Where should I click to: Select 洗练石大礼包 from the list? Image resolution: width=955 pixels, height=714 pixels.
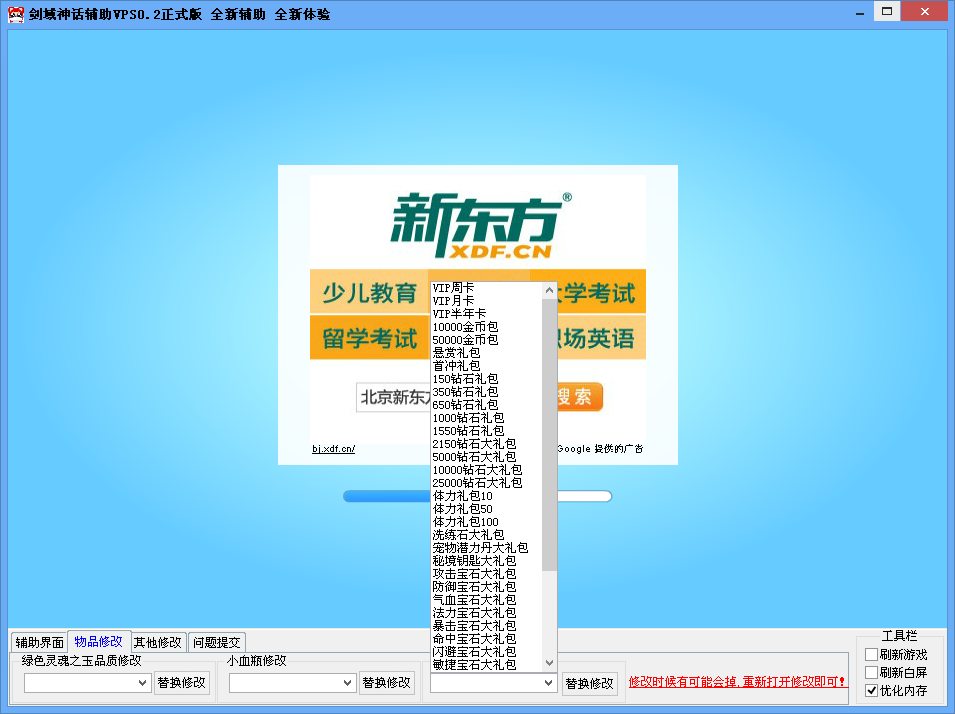pos(486,535)
